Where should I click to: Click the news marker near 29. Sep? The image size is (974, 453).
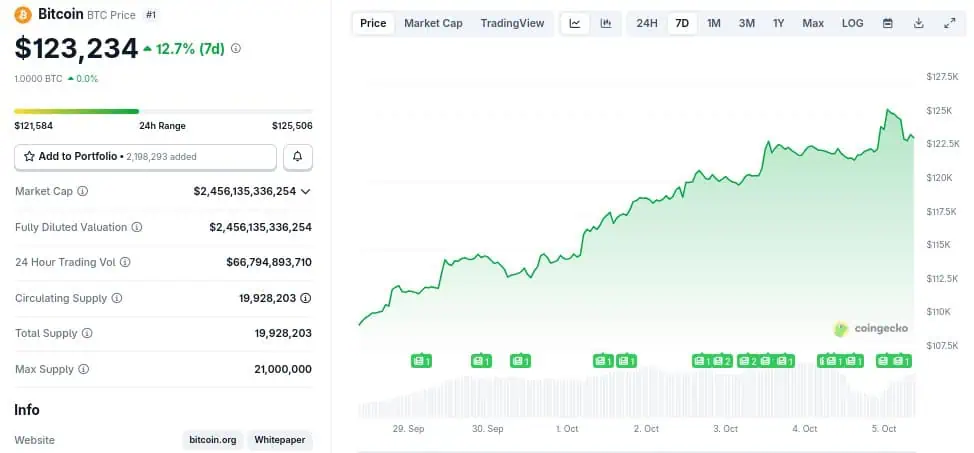click(421, 360)
